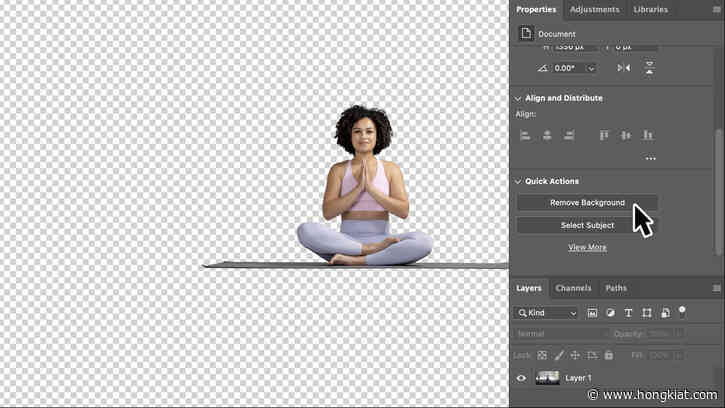Lock all layer attributes padlock
The image size is (725, 408).
(608, 355)
